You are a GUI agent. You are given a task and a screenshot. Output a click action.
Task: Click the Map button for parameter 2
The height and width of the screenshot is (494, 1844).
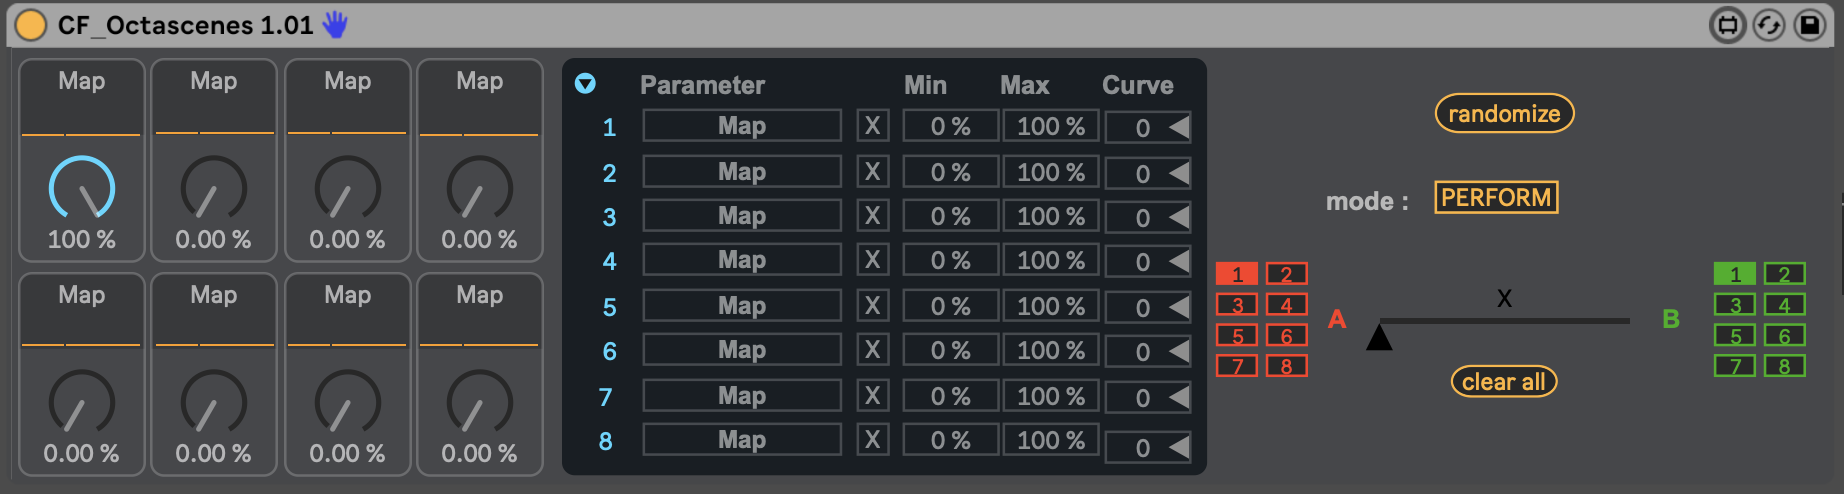[741, 172]
